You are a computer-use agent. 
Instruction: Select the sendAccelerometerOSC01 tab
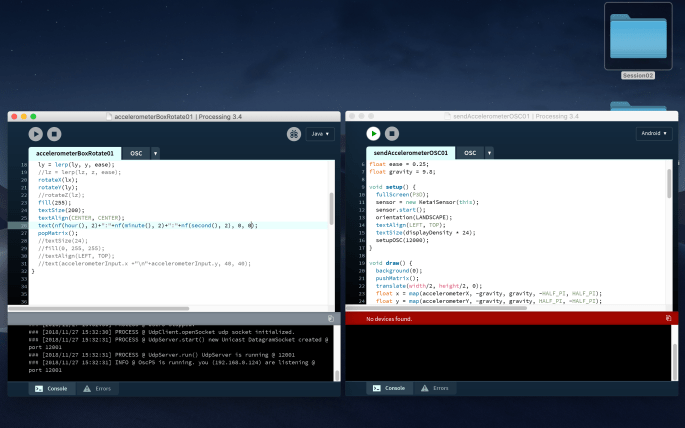point(411,153)
